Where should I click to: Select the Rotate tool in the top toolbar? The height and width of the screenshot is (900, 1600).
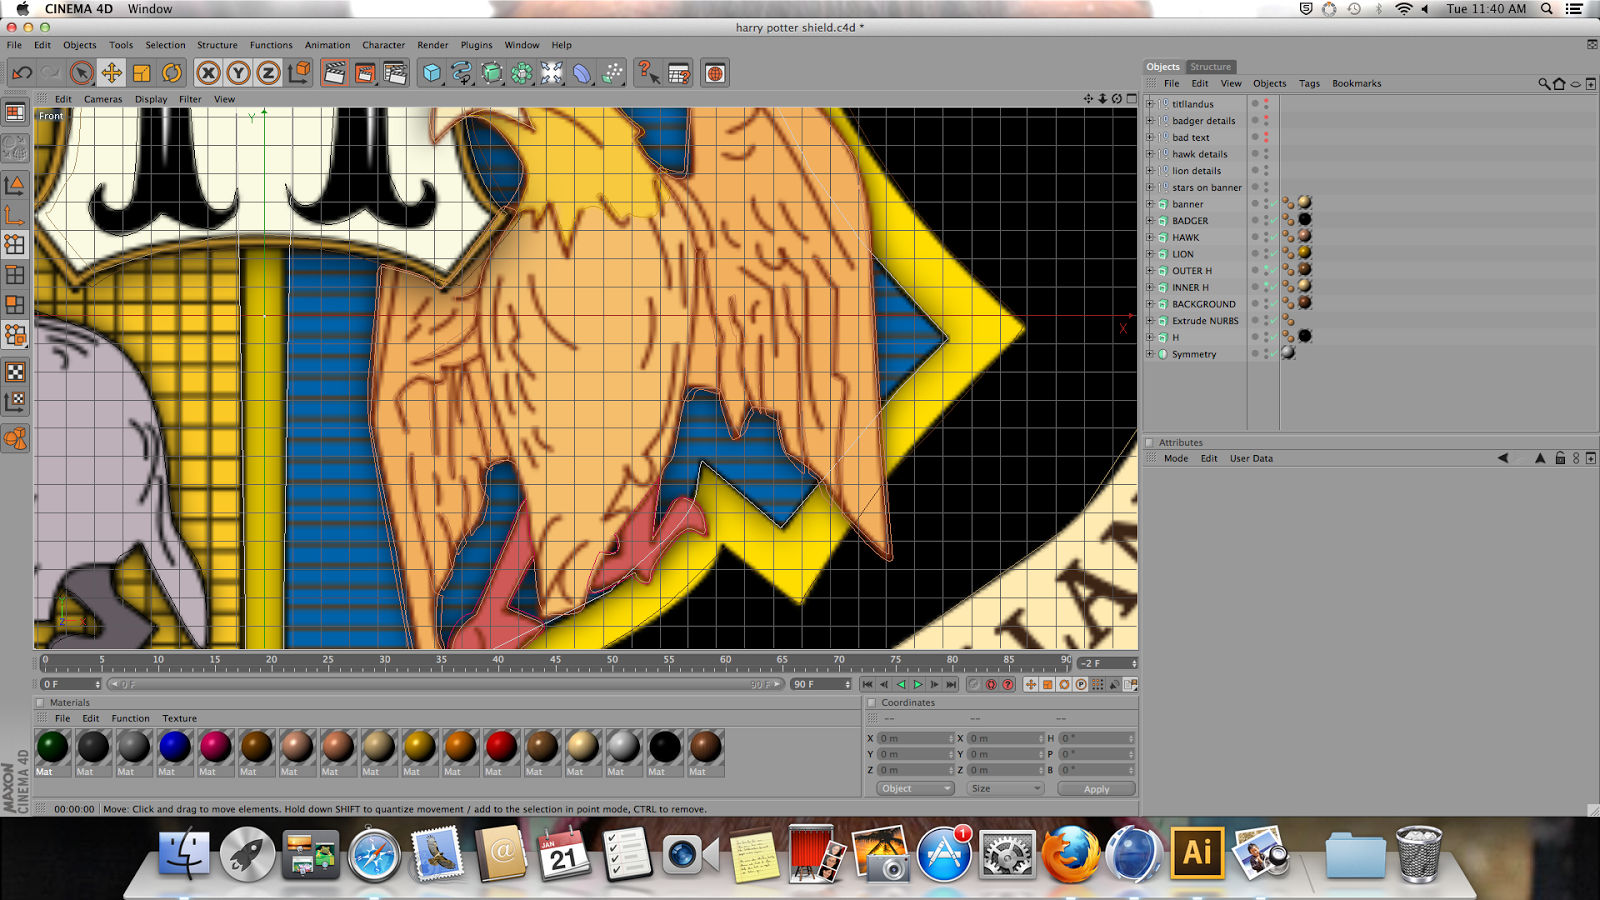(172, 73)
